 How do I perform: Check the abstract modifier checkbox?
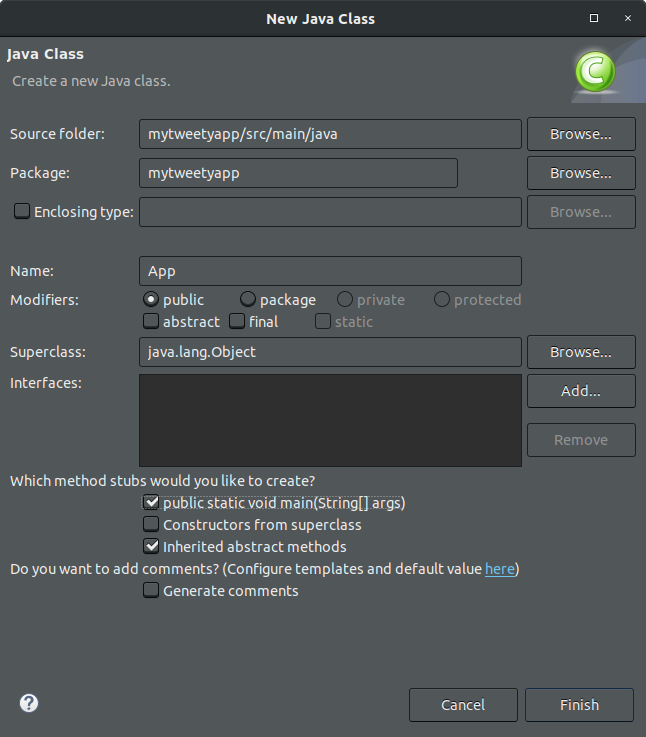pos(151,322)
